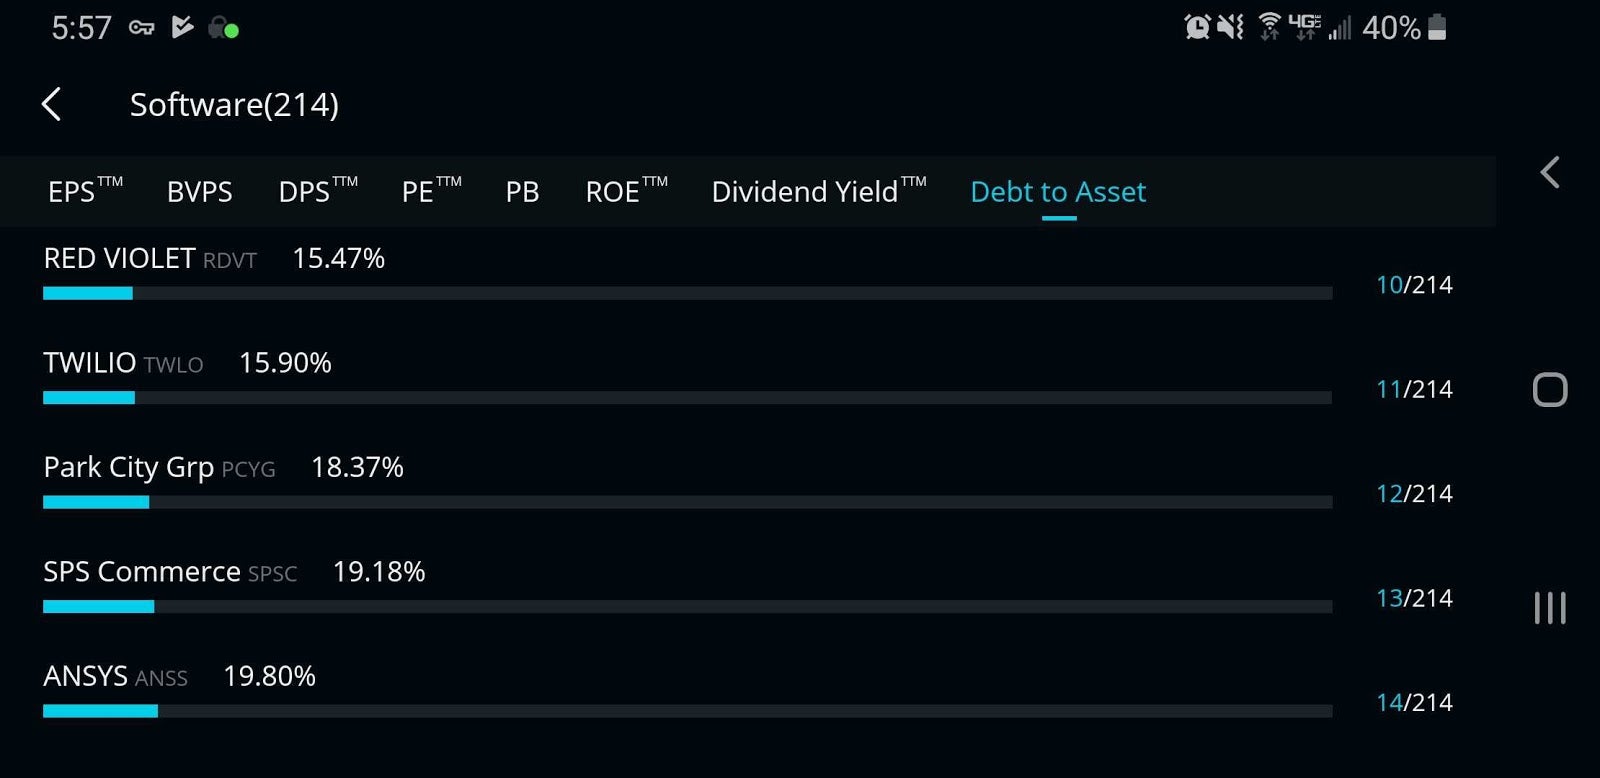Switch to the BVPS tab
Screen dimensions: 1600x778
tap(199, 191)
